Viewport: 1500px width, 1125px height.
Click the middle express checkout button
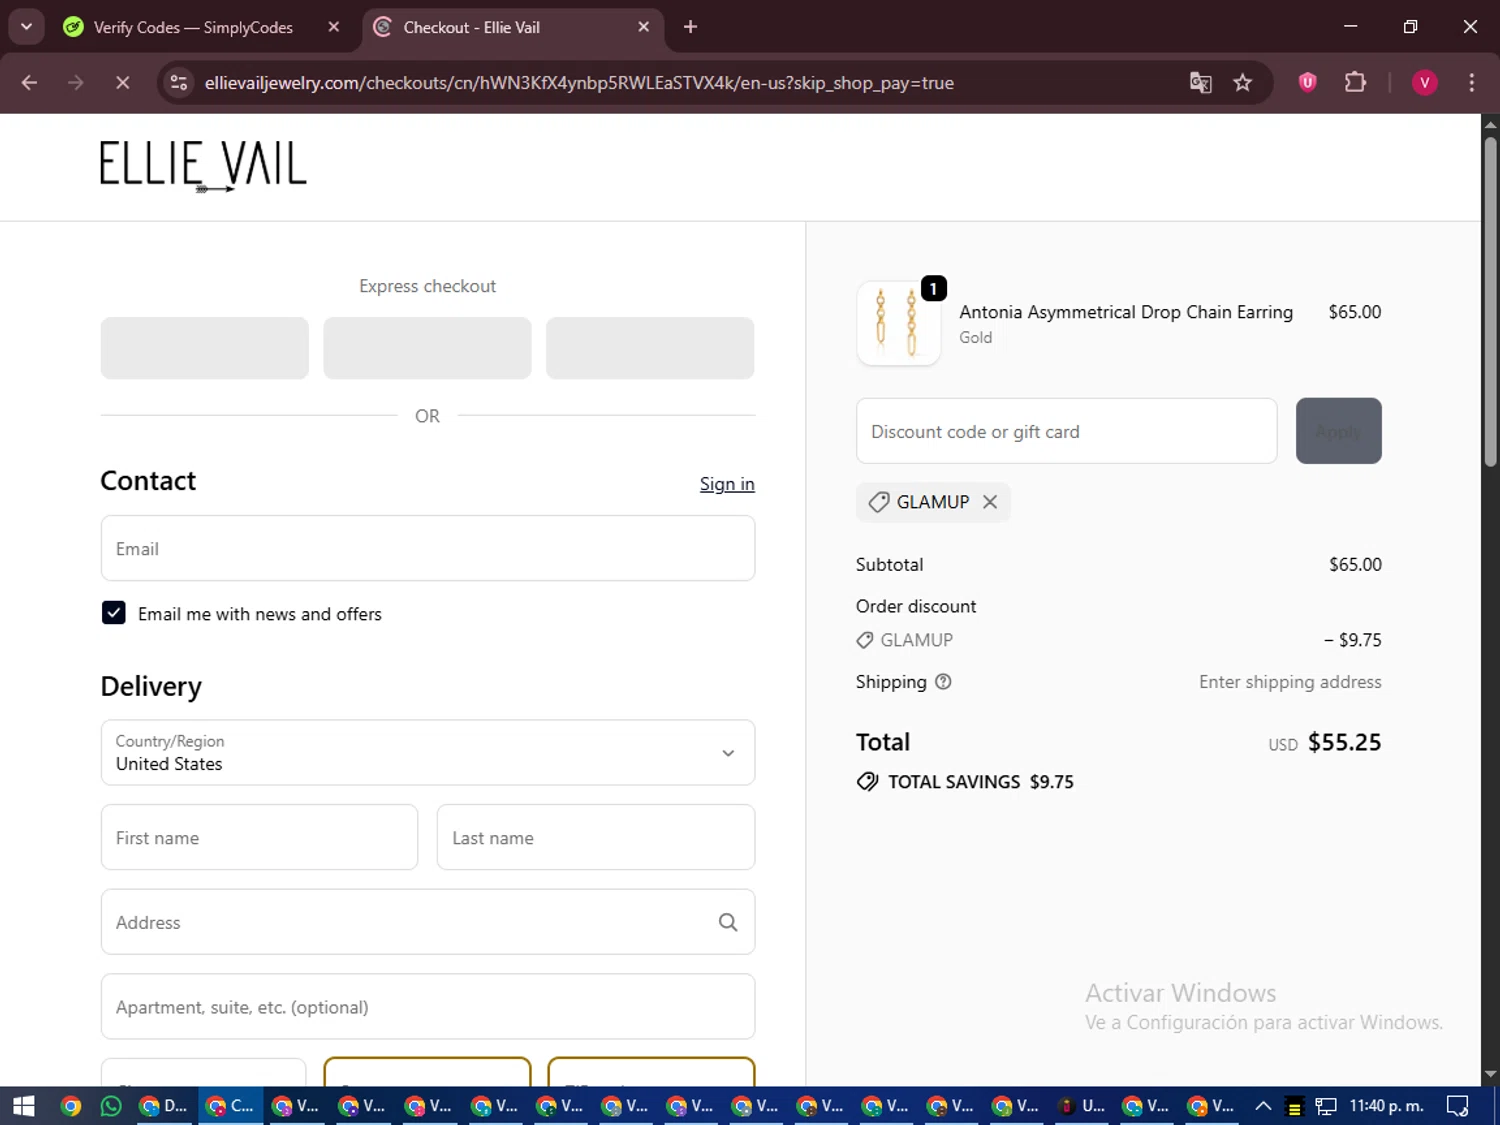[427, 348]
